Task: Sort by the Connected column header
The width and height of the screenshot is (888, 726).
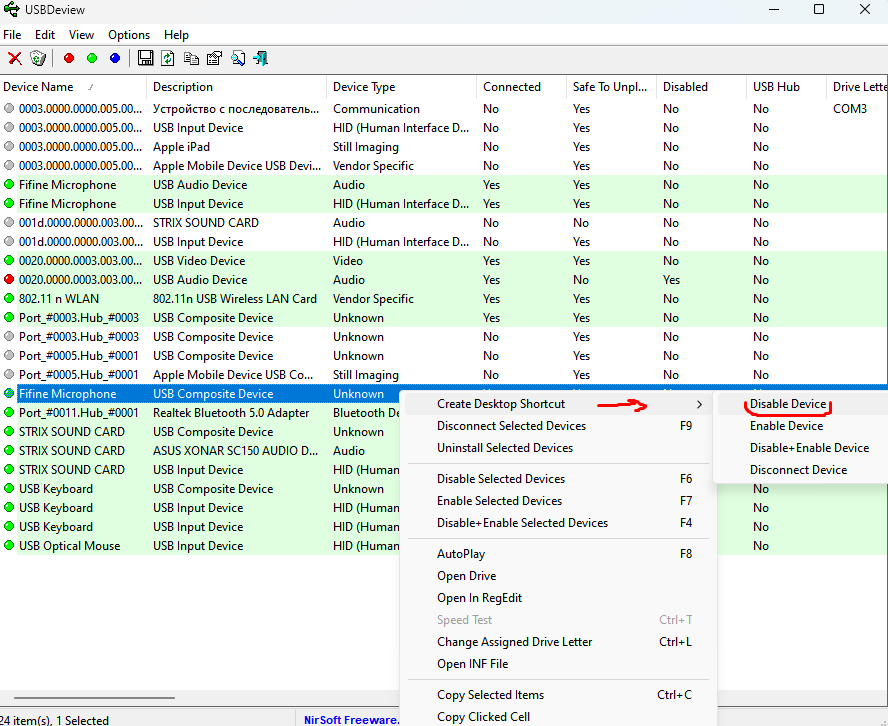Action: (522, 87)
